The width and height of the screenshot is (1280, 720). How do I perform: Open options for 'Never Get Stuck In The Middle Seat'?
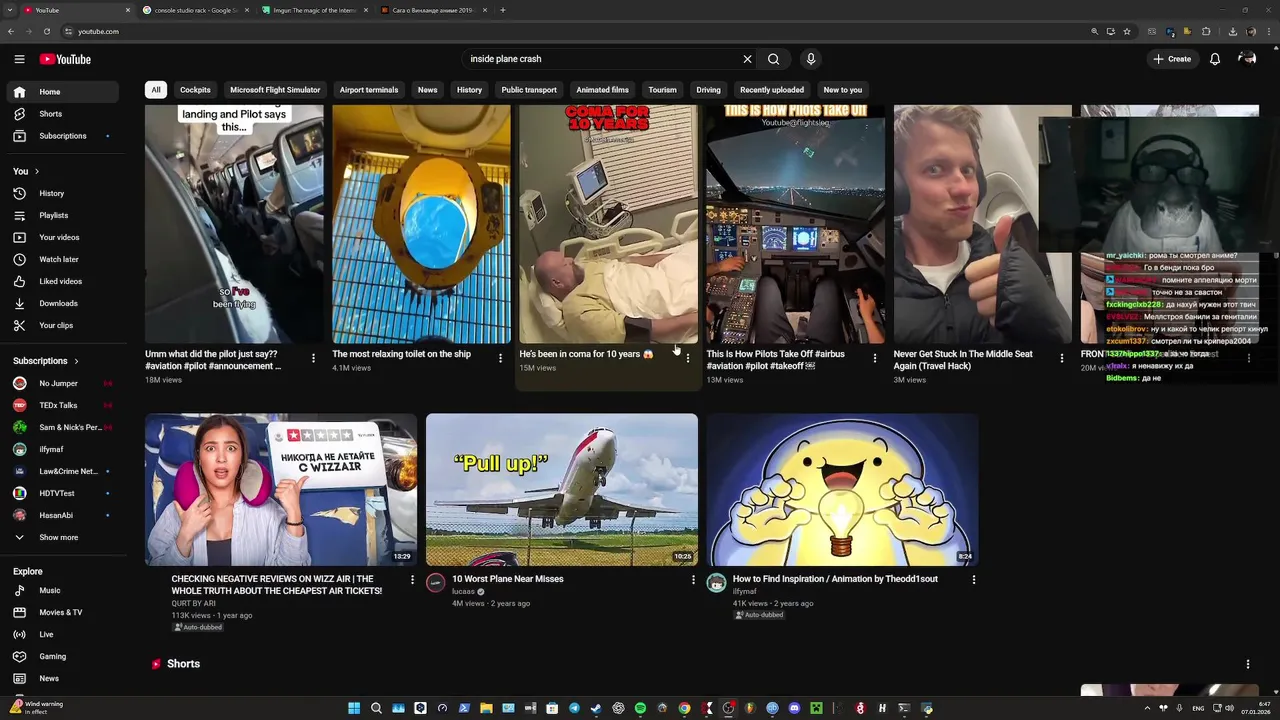pyautogui.click(x=1062, y=358)
